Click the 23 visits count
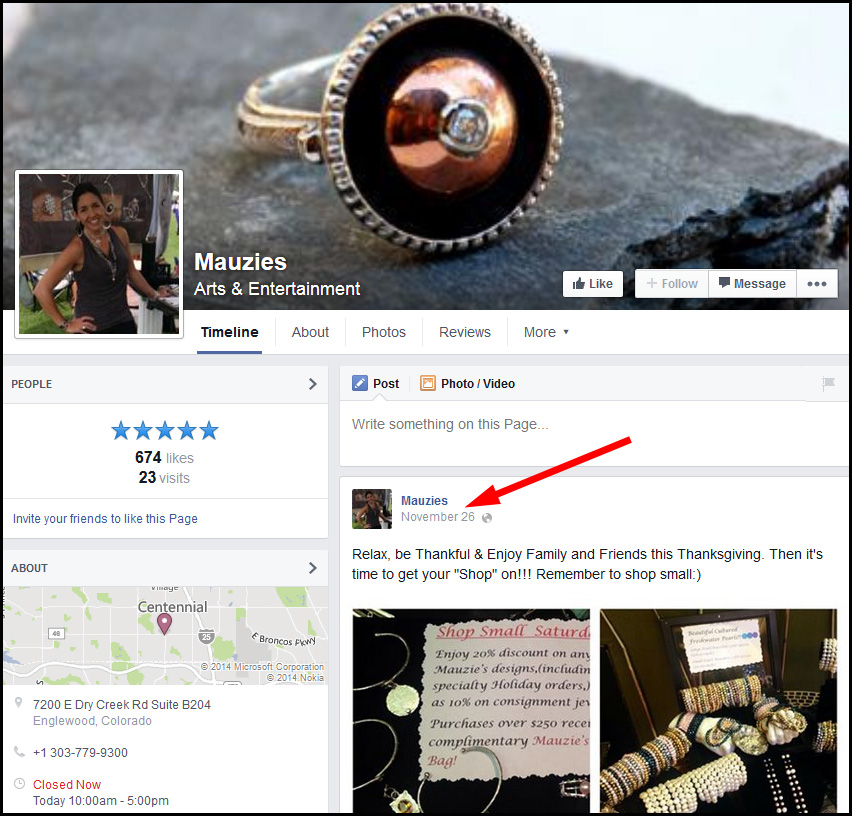 click(x=164, y=478)
